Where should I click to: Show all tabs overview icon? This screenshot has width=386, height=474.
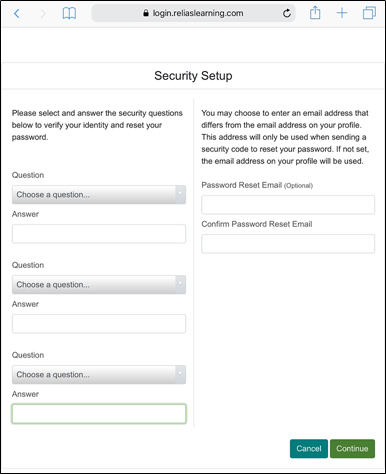tap(369, 13)
